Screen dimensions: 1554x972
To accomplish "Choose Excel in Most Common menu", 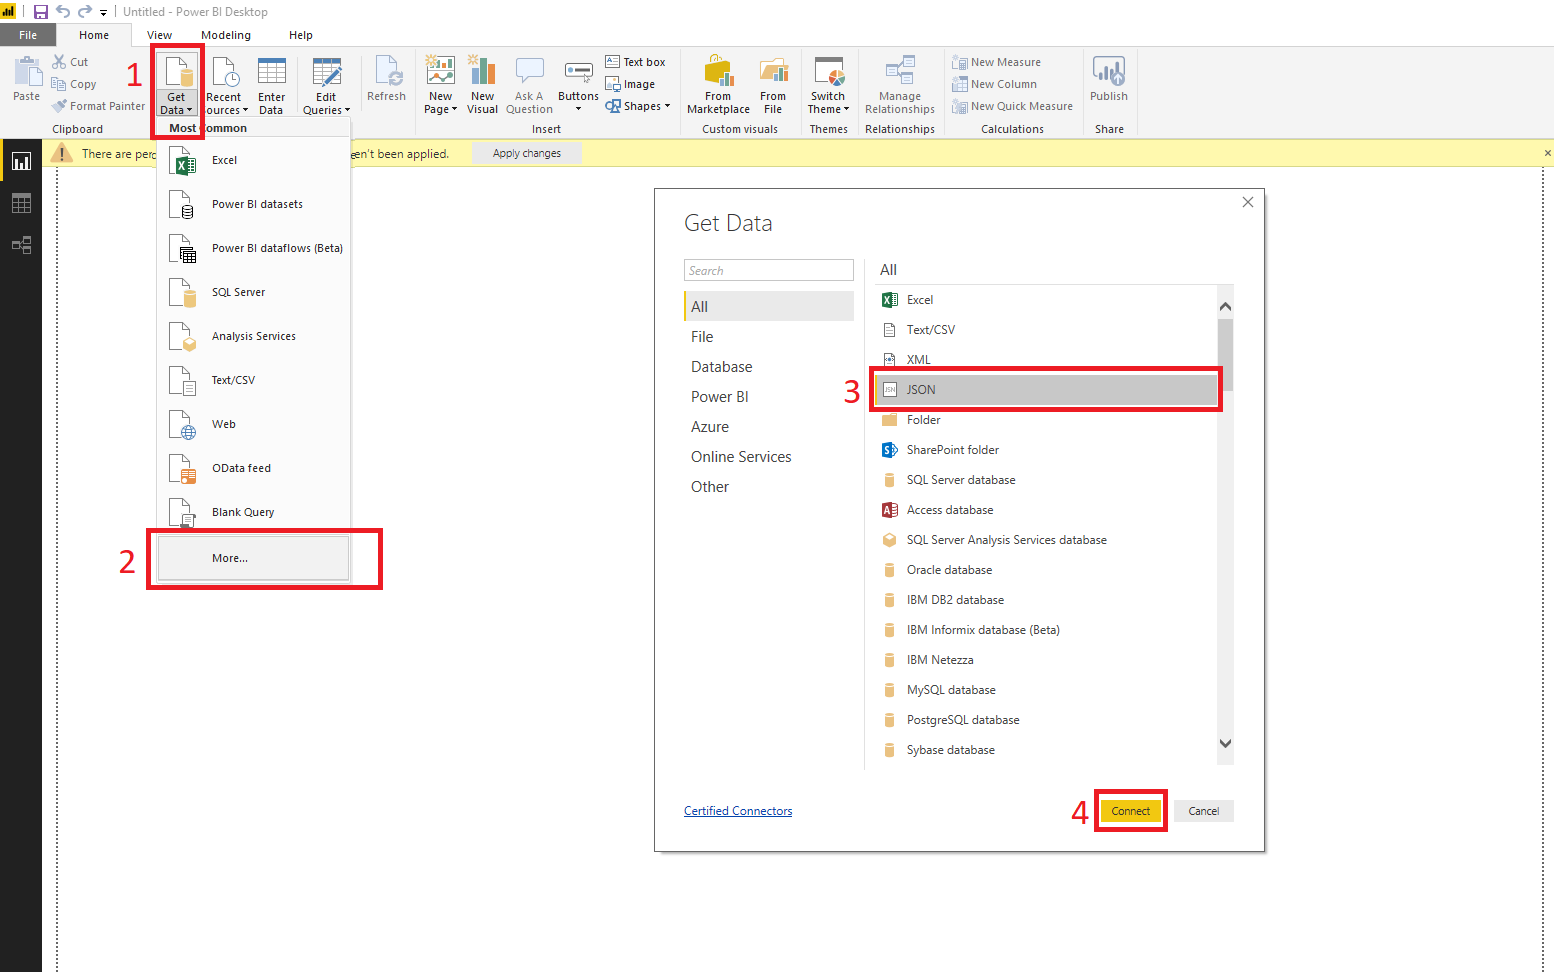I will tap(254, 160).
